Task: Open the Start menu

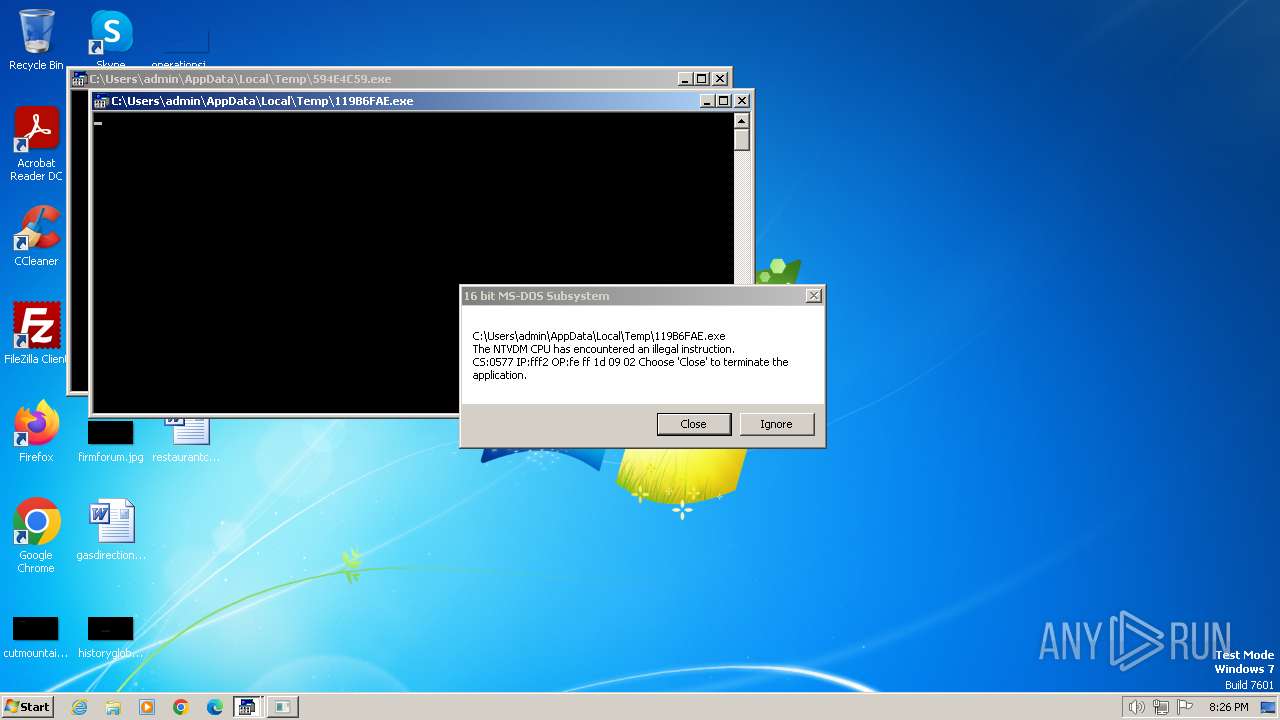Action: pos(27,707)
